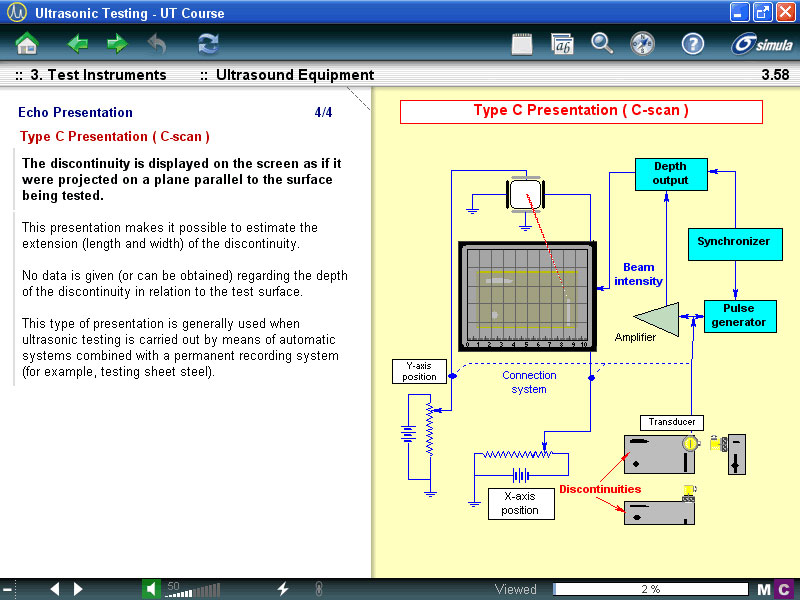Click the Y-axis position label box

coord(419,371)
